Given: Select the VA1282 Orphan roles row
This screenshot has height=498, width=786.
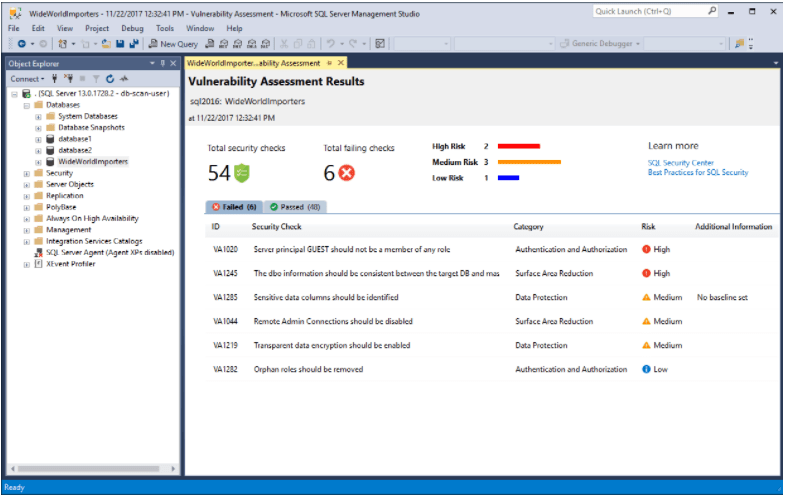Looking at the screenshot, I should point(491,369).
